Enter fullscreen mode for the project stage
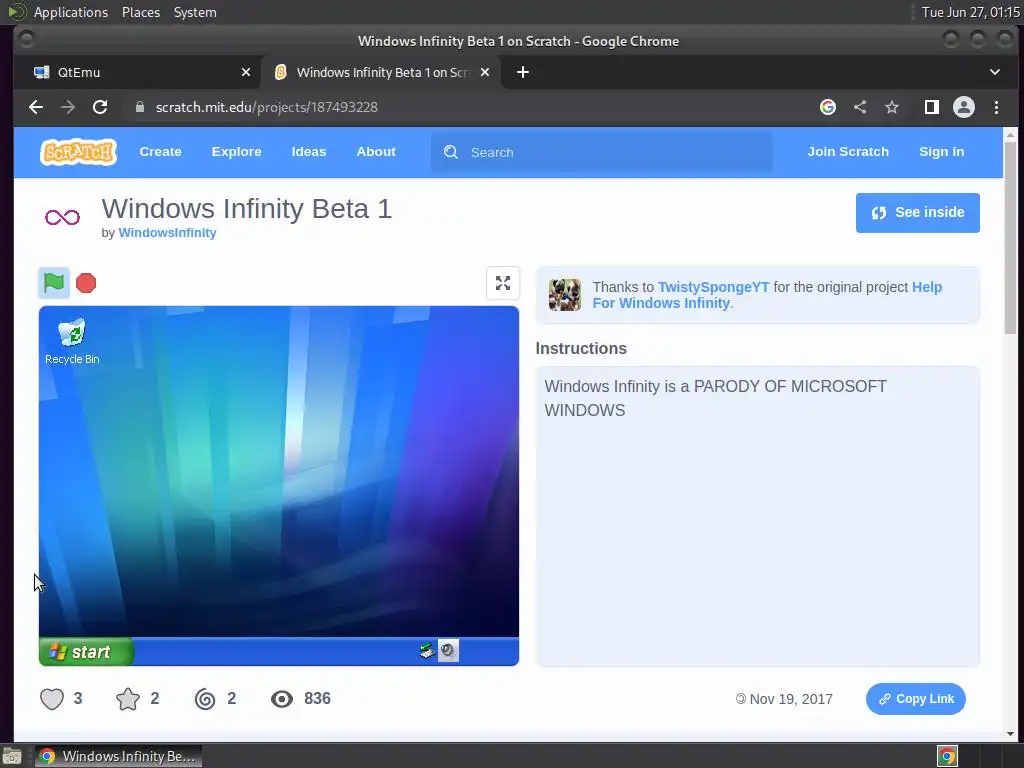1024x768 pixels. (x=503, y=283)
